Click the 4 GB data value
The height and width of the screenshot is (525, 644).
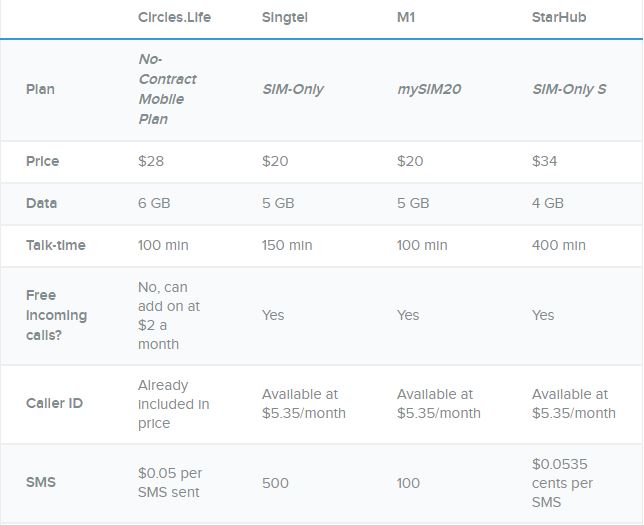point(548,203)
